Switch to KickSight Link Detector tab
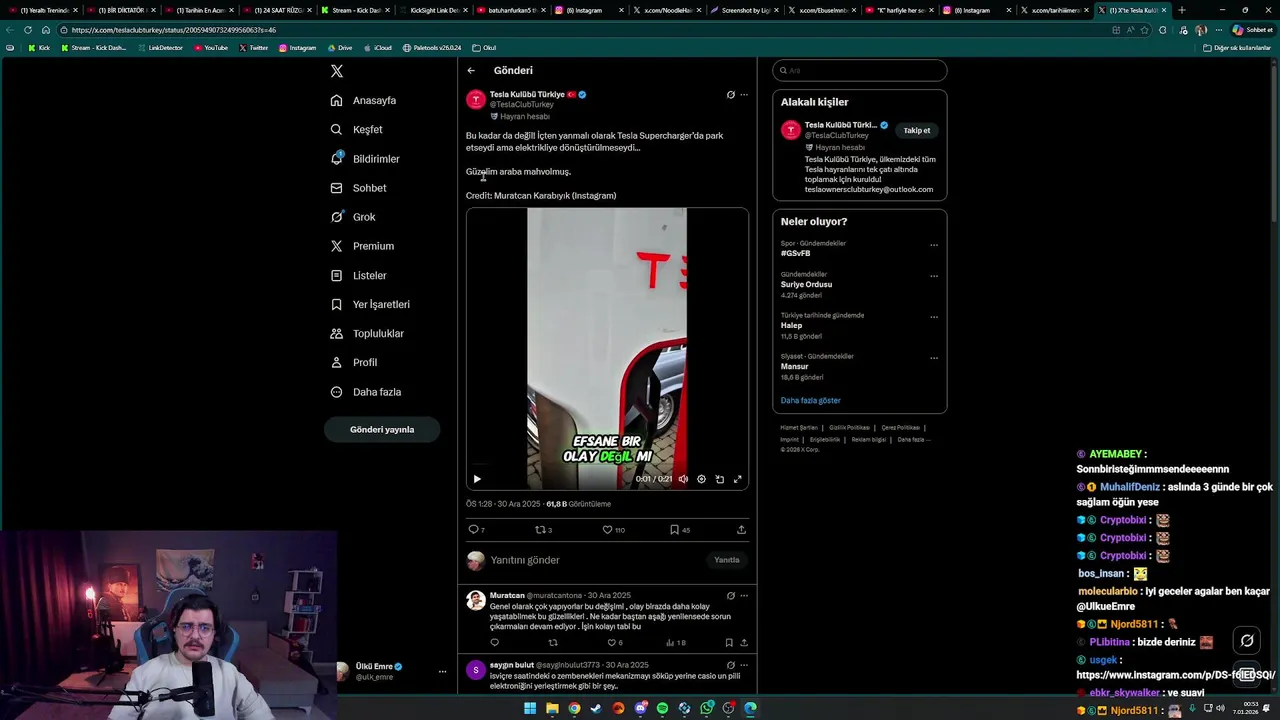 click(435, 10)
